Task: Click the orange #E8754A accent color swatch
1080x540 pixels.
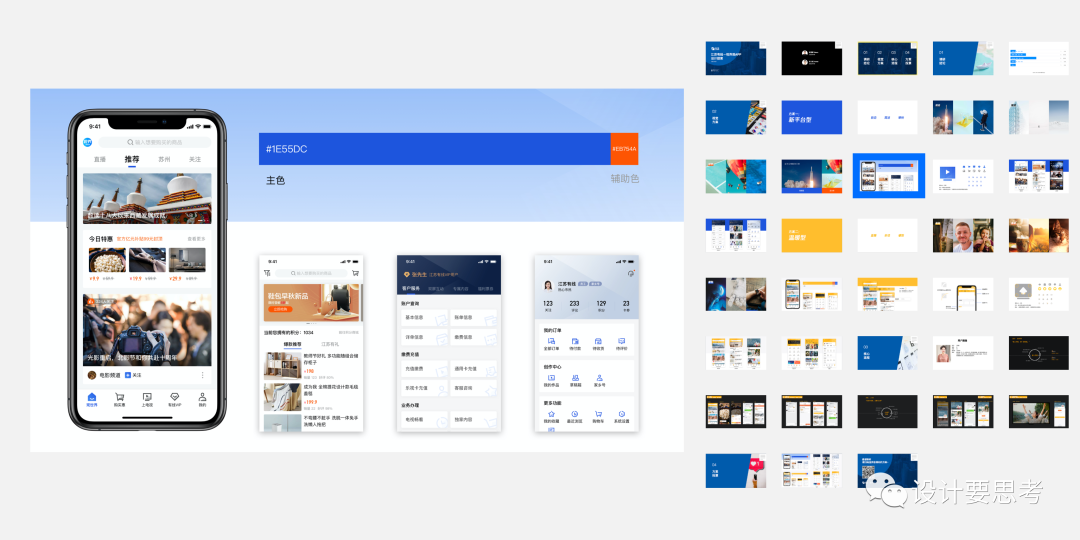Action: click(624, 149)
